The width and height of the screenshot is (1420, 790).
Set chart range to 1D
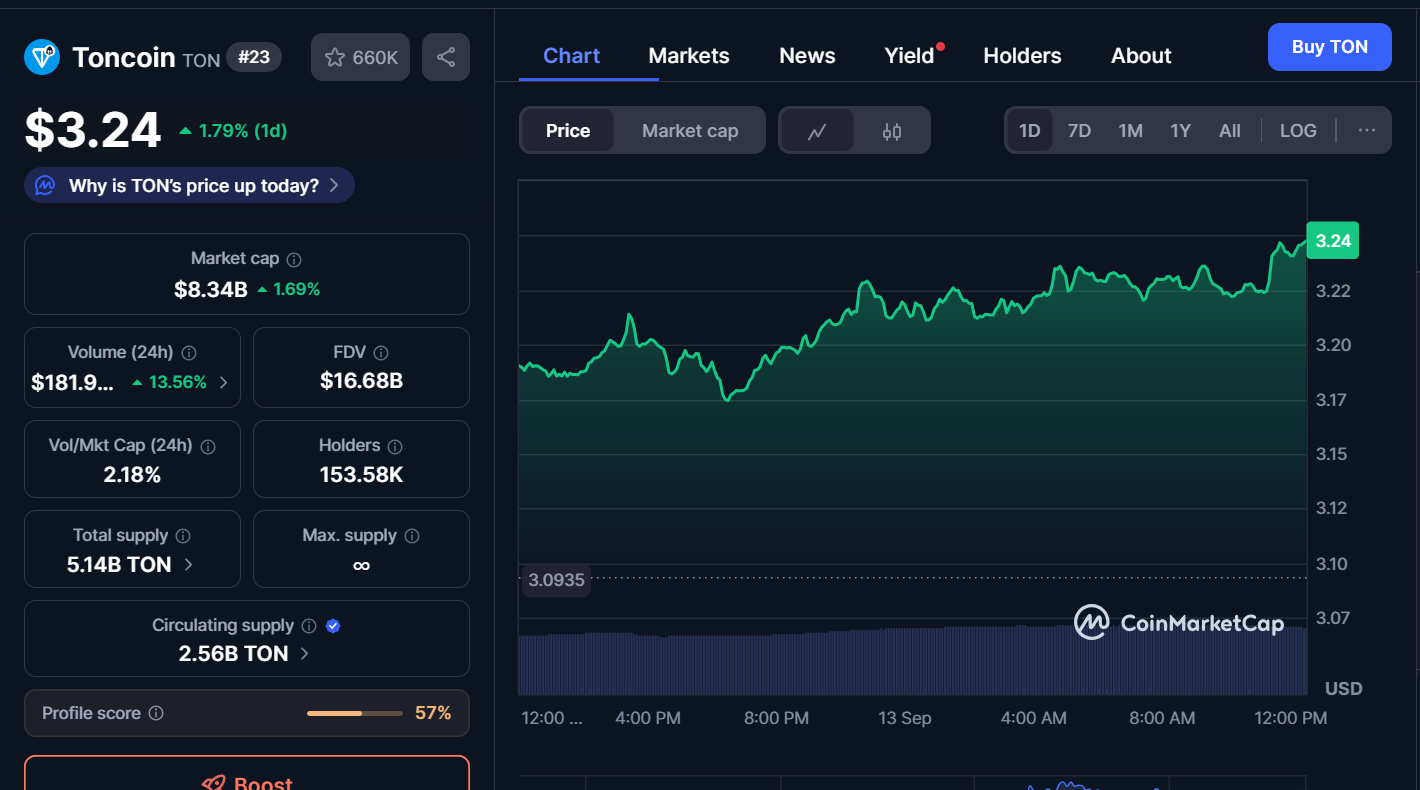pyautogui.click(x=1029, y=131)
